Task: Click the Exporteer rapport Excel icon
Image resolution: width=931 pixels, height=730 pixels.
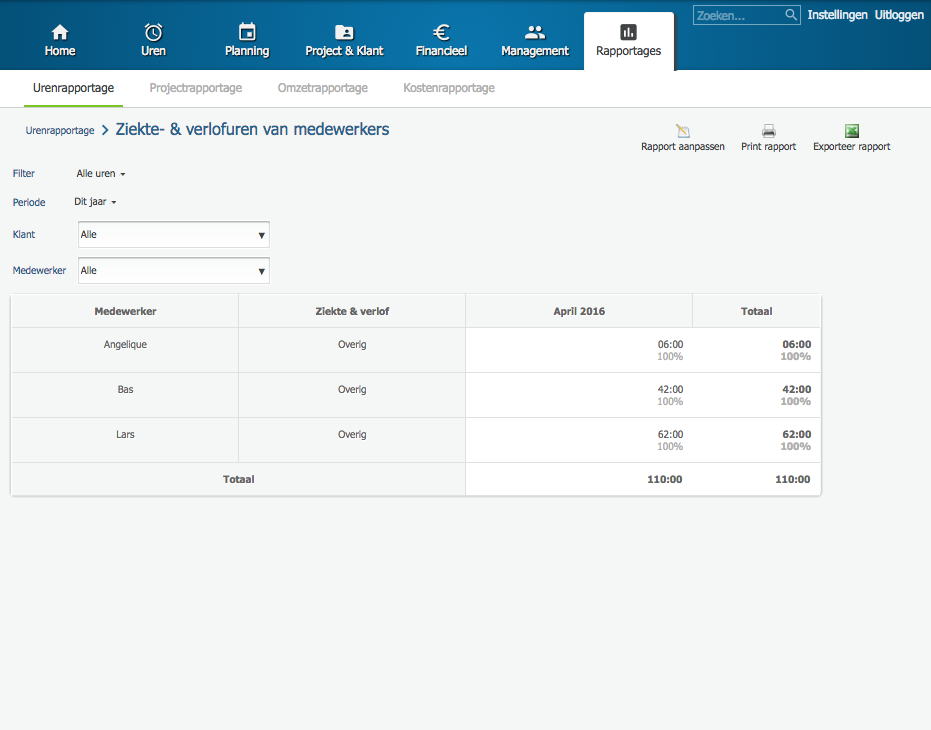Action: coord(851,131)
